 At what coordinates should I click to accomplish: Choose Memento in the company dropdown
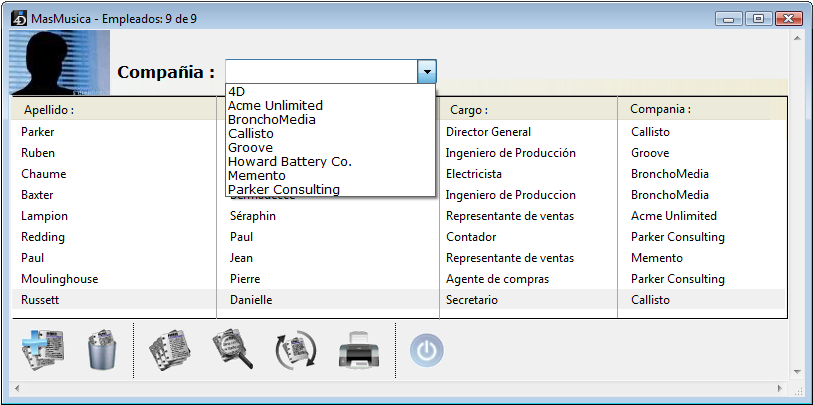(256, 175)
